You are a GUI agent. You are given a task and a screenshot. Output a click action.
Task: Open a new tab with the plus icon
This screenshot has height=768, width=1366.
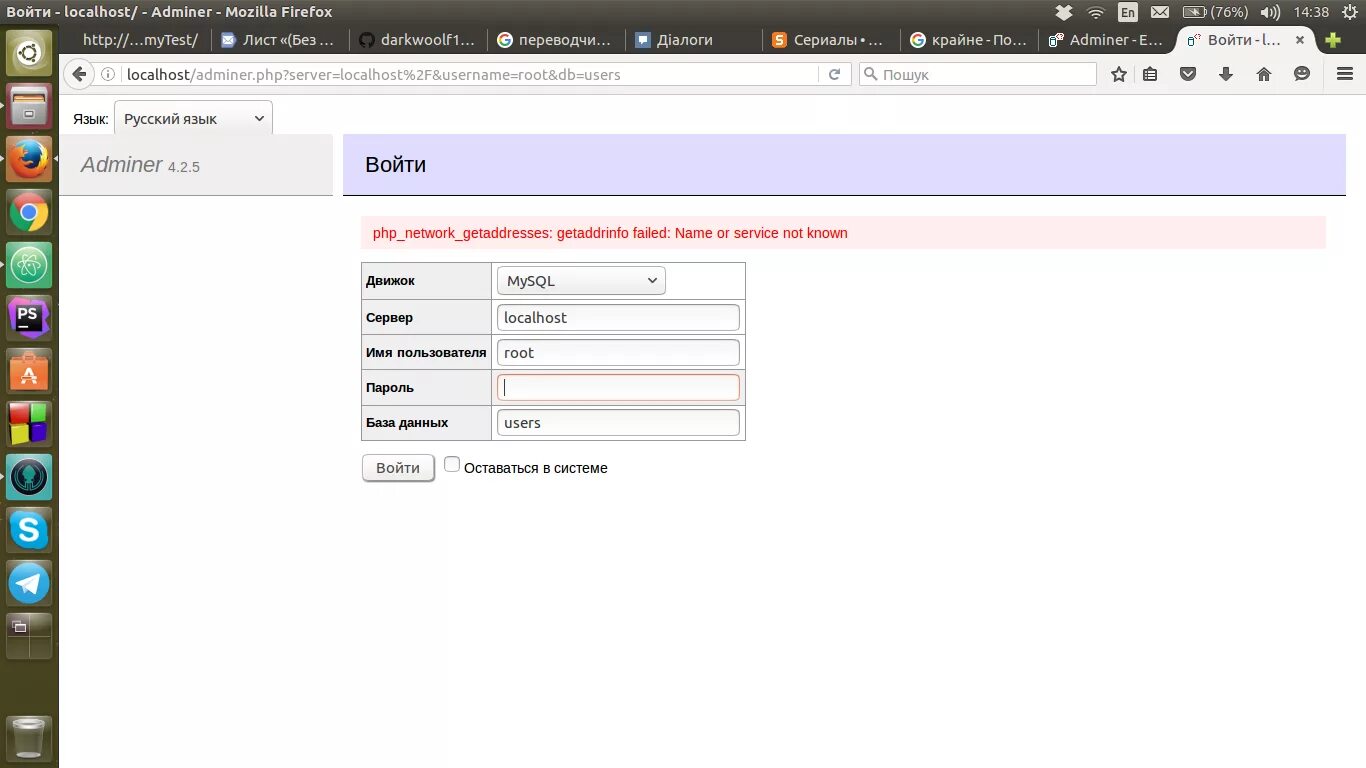pos(1332,40)
